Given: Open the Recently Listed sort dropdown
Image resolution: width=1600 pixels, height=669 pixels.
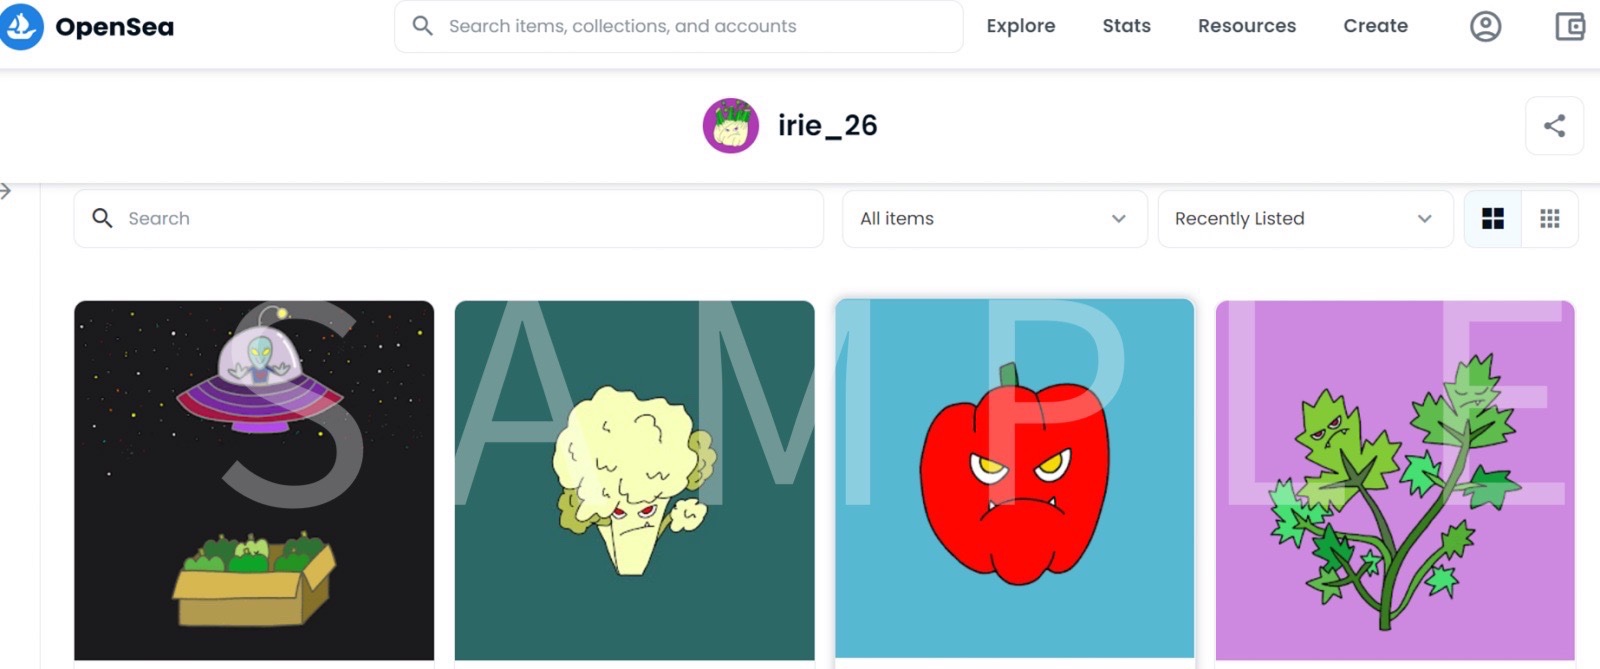Looking at the screenshot, I should pyautogui.click(x=1305, y=219).
